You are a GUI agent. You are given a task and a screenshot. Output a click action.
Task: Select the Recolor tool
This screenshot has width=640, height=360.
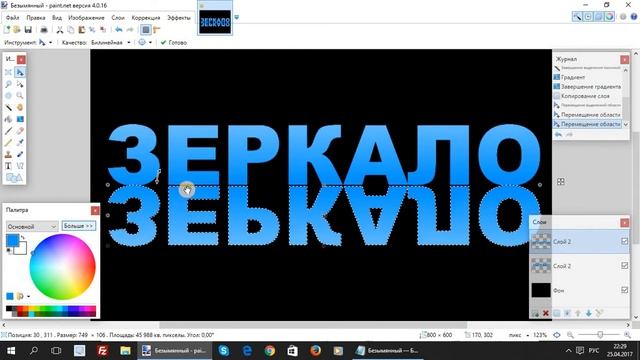tap(20, 155)
